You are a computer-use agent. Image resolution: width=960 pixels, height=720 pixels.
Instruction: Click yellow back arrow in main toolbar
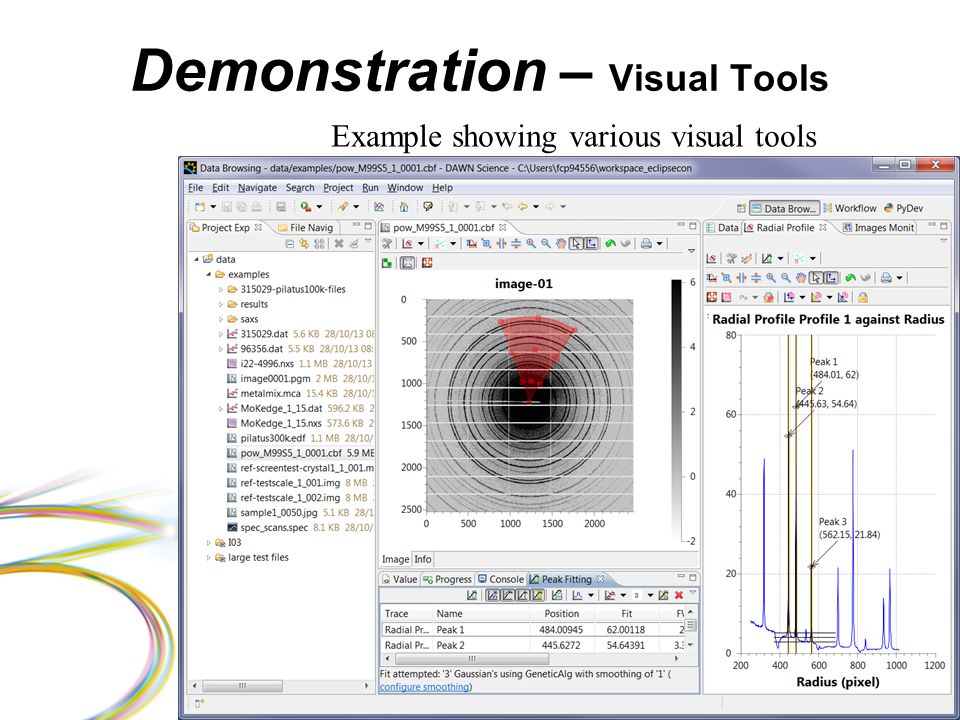click(522, 207)
